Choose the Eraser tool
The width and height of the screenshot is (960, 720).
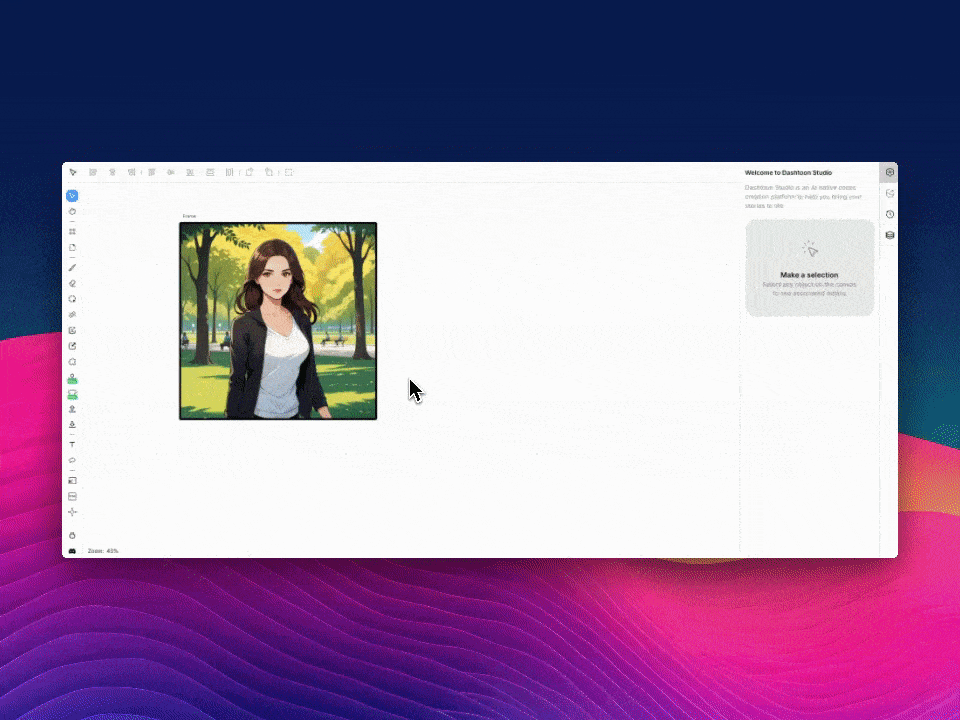(72, 284)
